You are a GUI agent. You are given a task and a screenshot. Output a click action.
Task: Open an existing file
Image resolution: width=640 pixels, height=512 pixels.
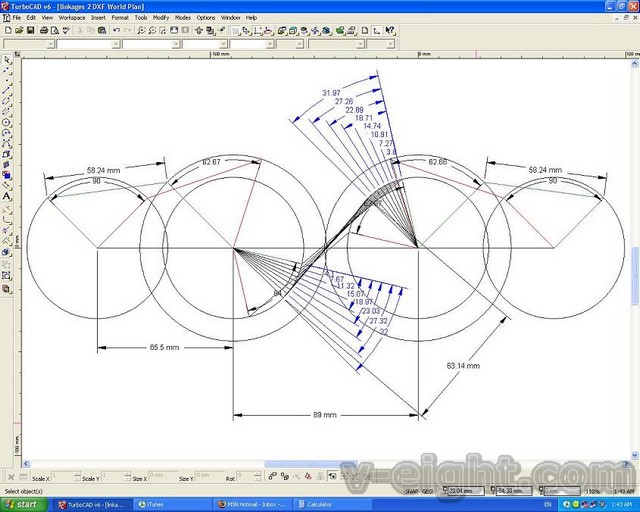click(x=19, y=30)
